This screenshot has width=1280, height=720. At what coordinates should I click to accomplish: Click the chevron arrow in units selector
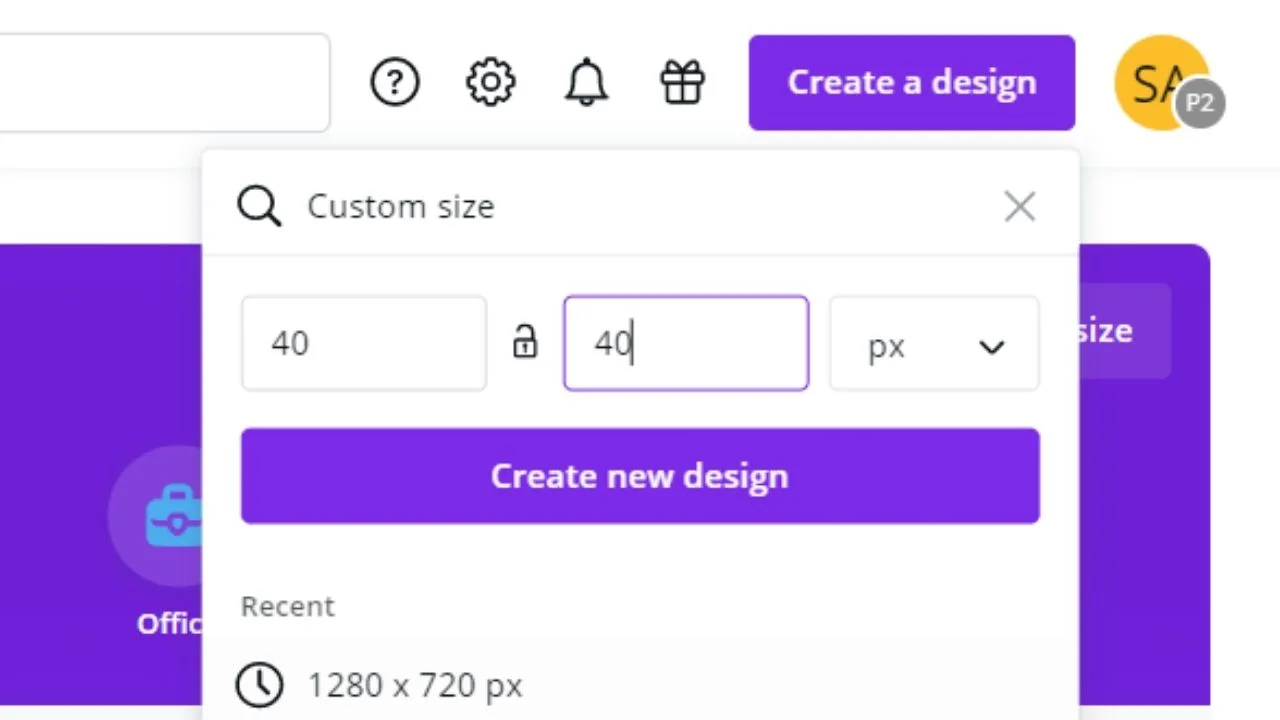point(991,347)
